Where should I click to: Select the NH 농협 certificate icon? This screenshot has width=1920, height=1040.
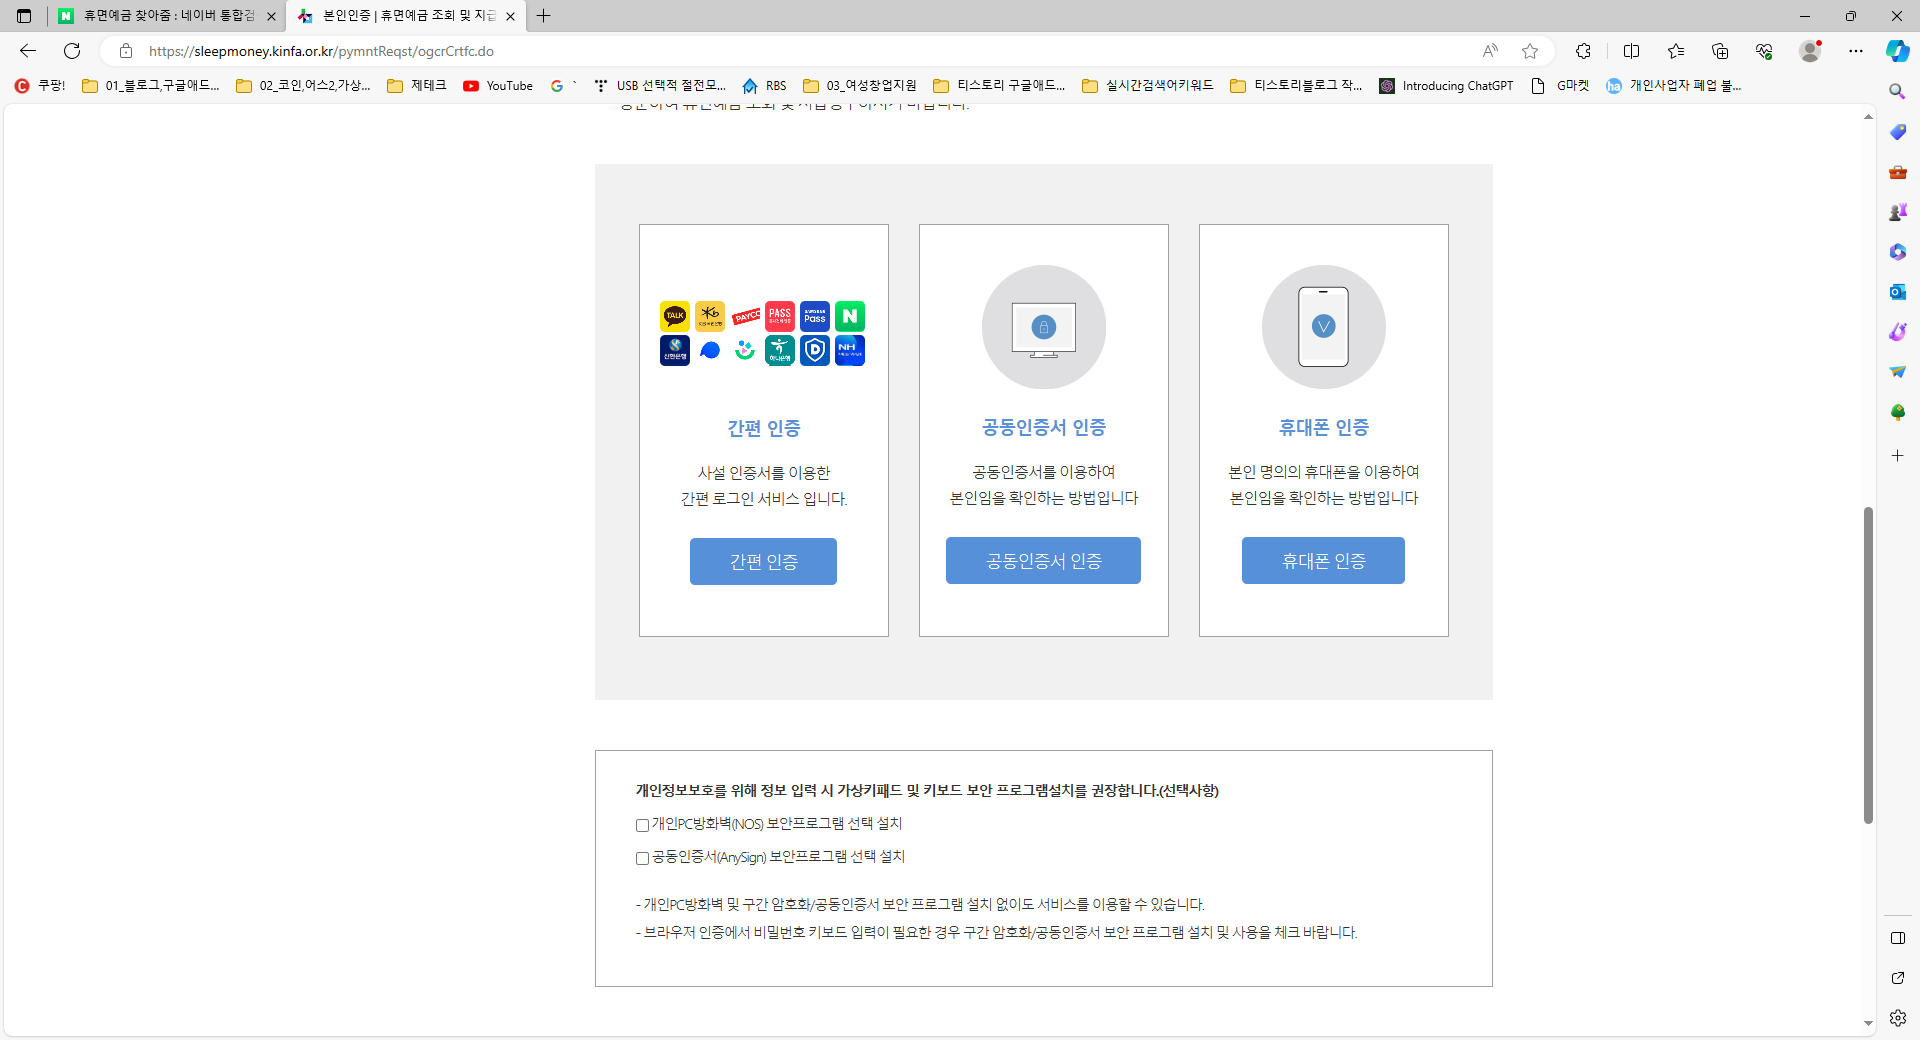(849, 350)
